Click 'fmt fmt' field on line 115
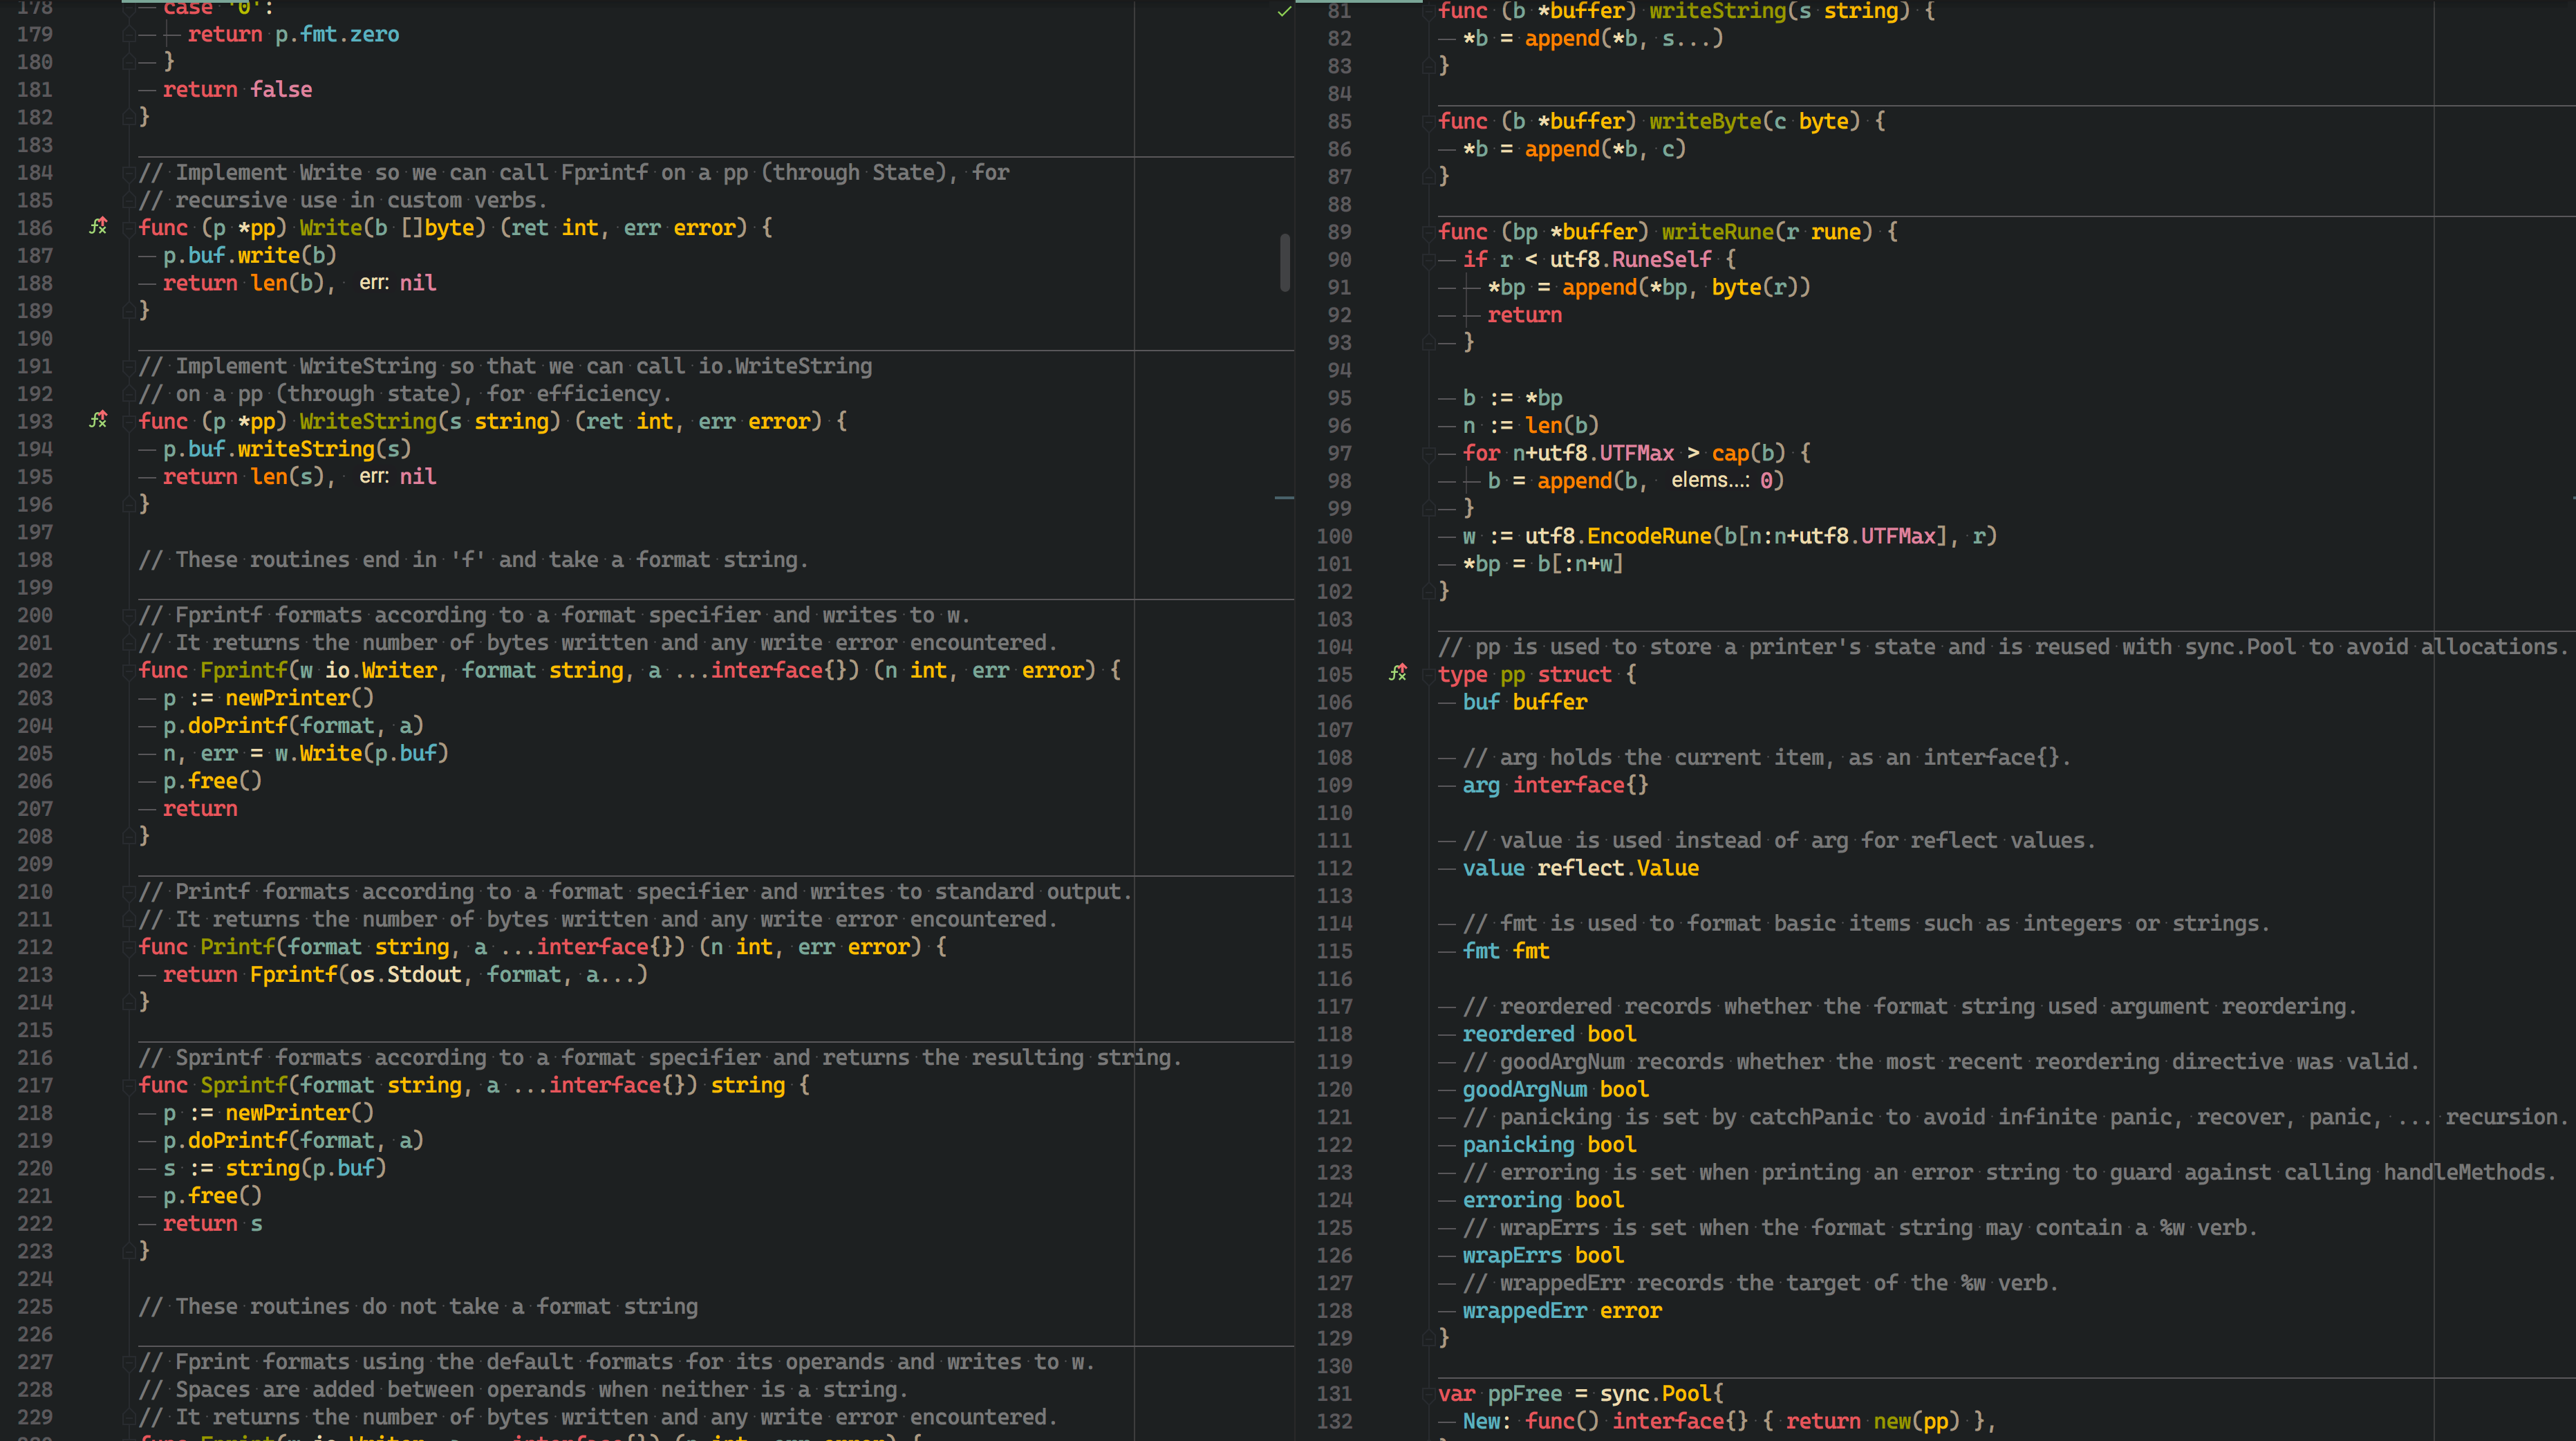2576x1441 pixels. pos(1506,952)
